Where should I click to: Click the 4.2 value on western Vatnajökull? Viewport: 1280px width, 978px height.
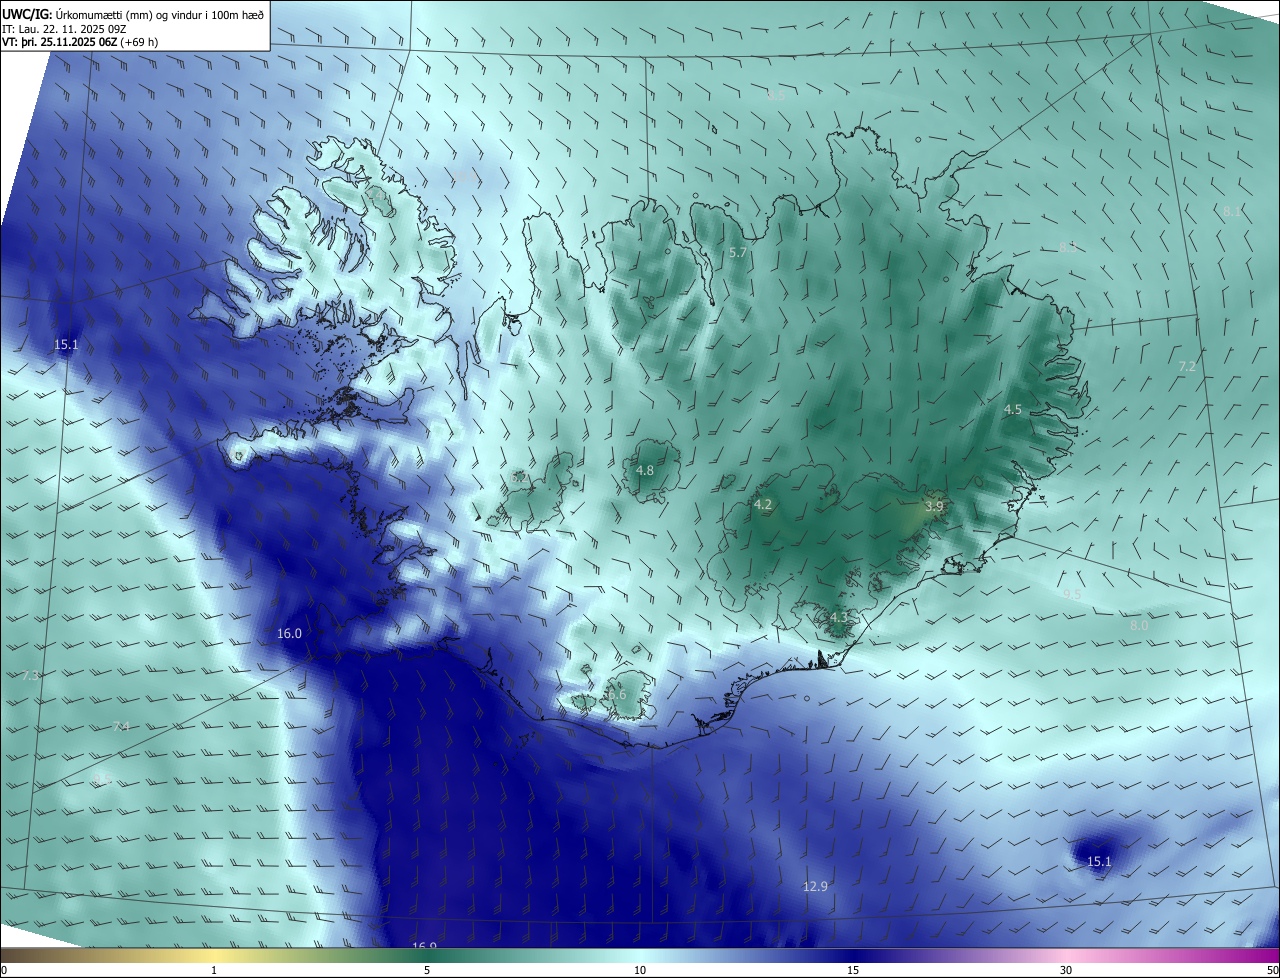point(763,505)
